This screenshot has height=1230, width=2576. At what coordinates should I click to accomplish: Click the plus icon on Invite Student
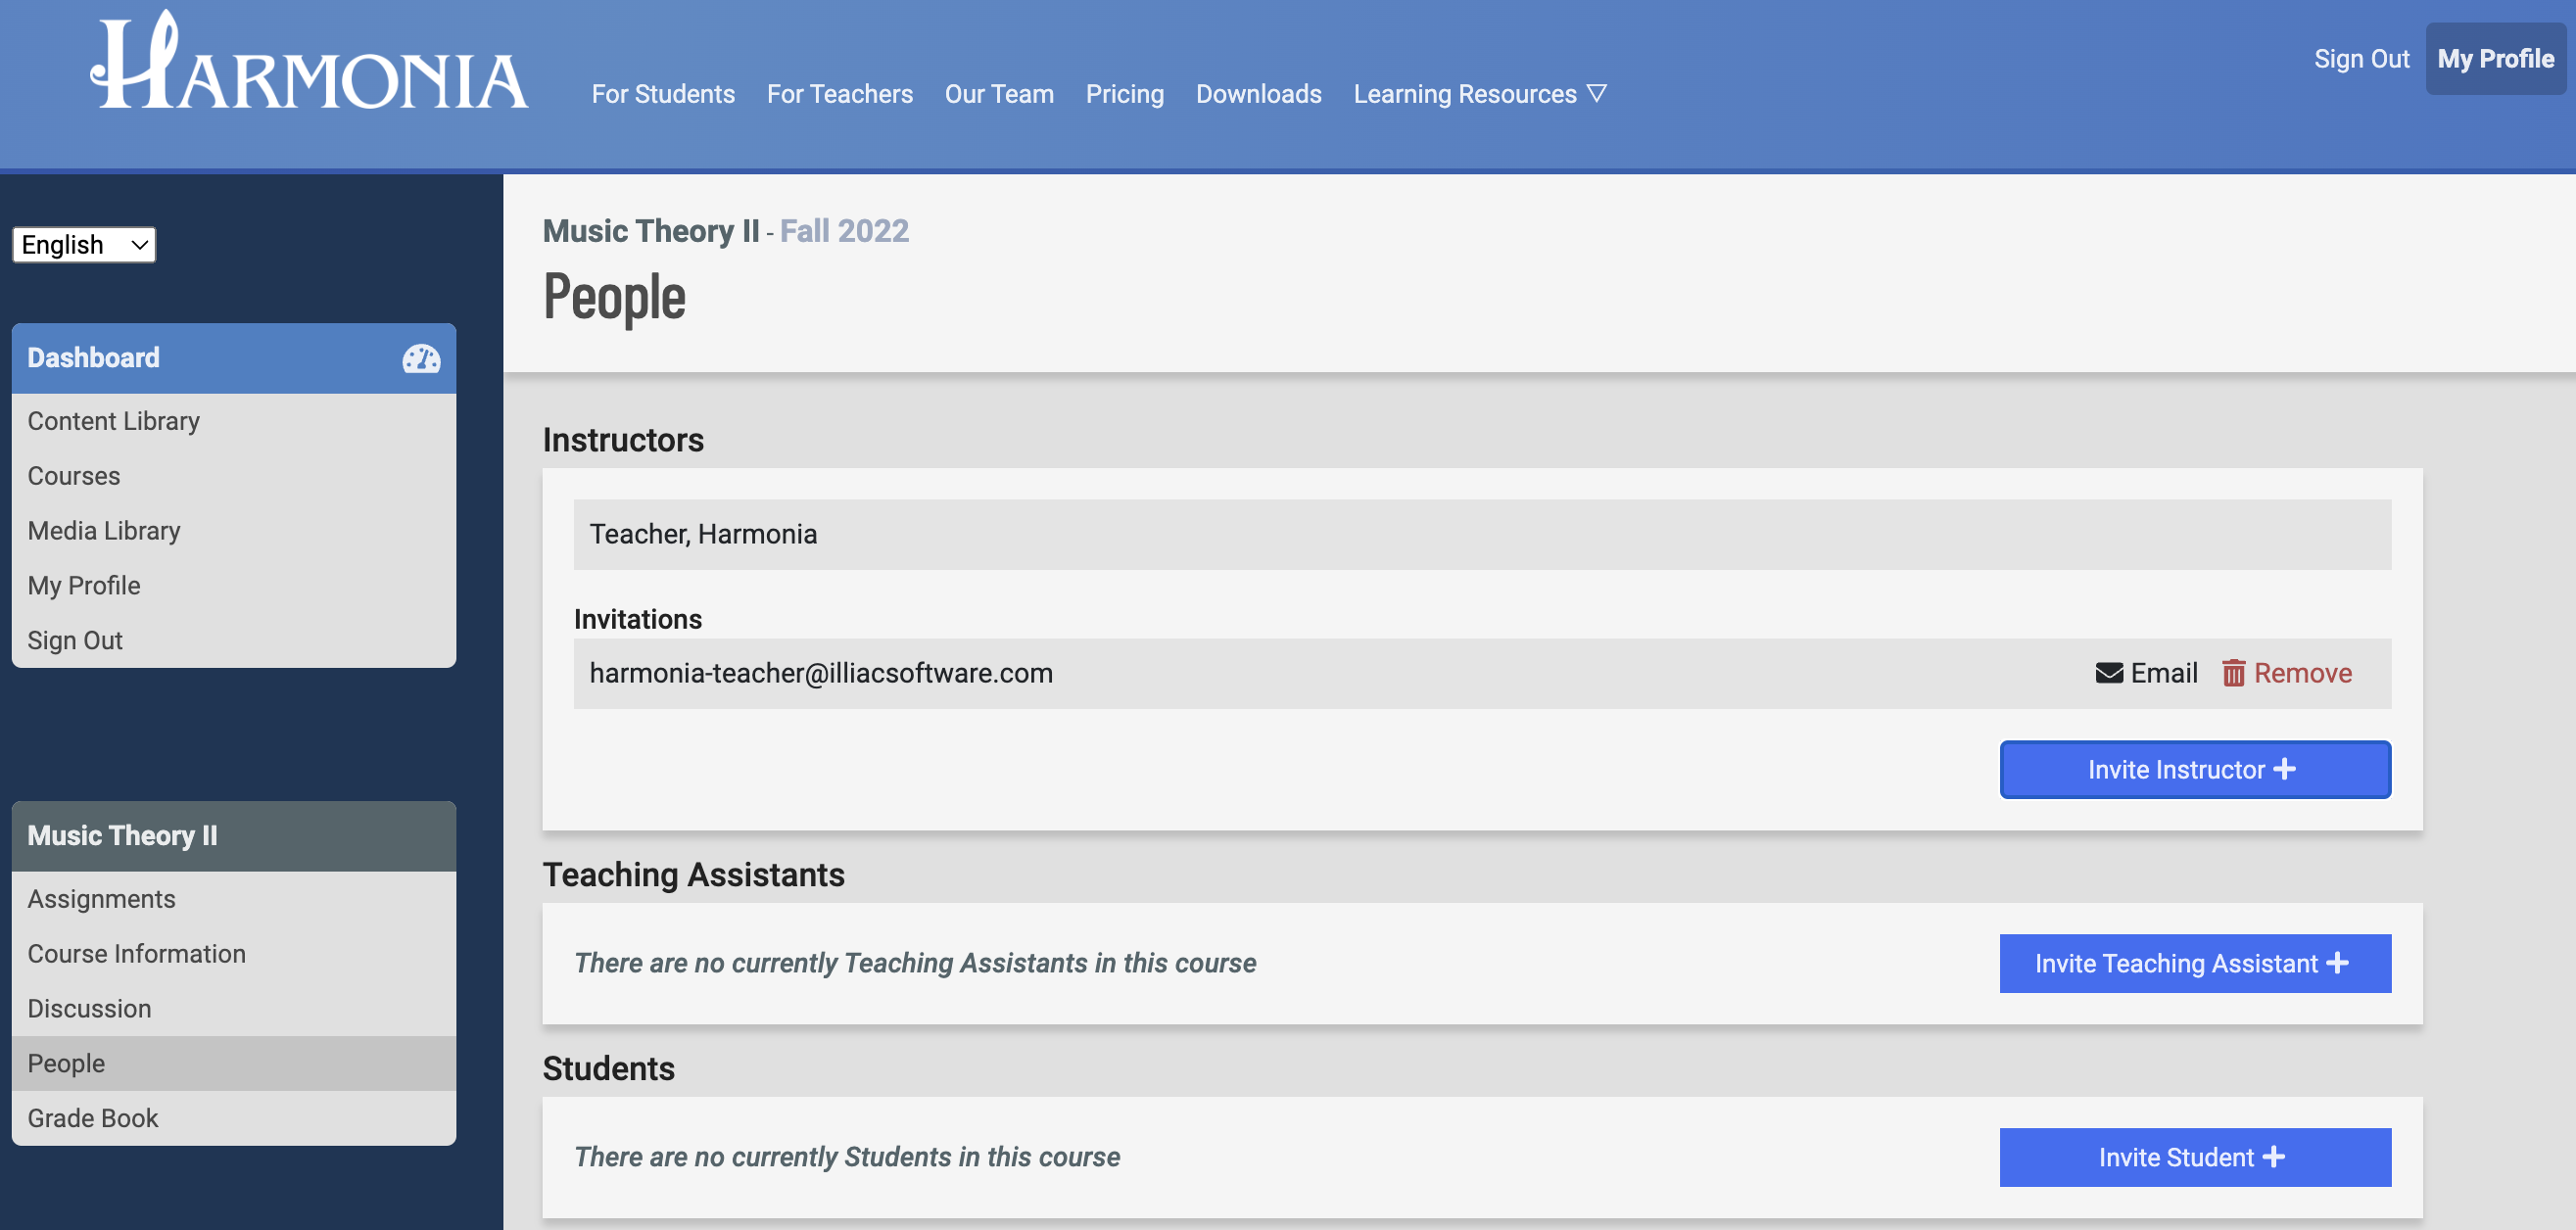pos(2274,1157)
